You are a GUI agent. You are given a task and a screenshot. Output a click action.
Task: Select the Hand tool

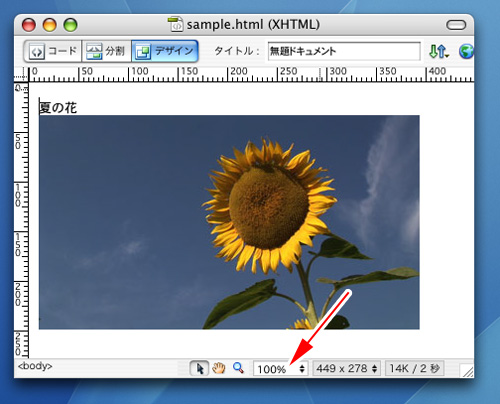pos(219,368)
